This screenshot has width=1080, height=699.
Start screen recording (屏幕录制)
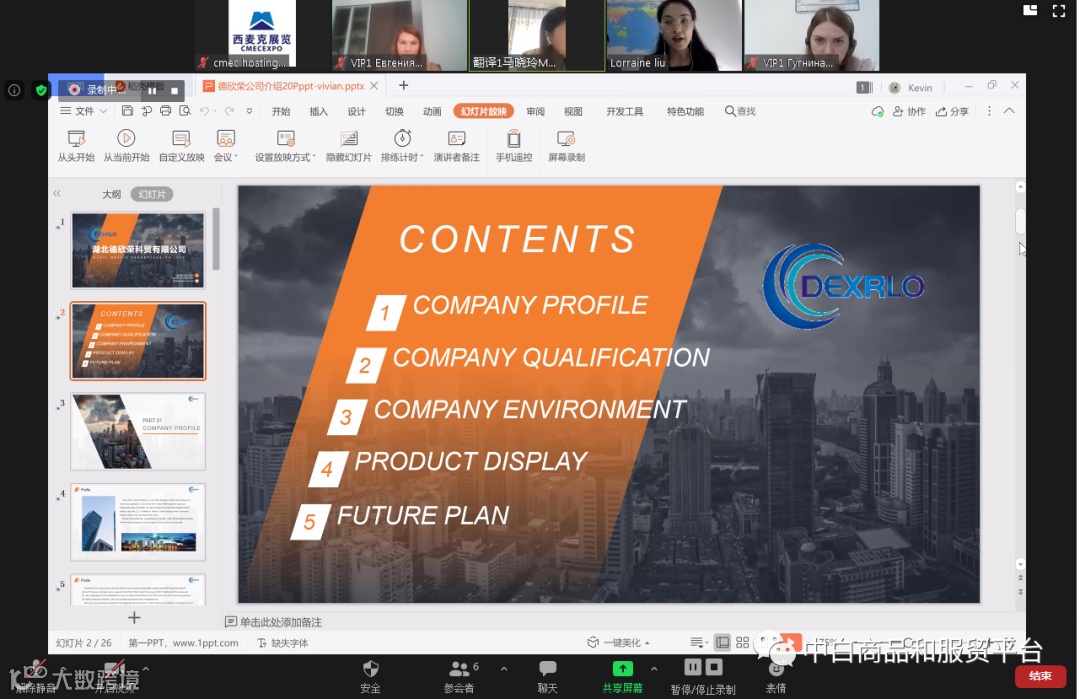(566, 145)
